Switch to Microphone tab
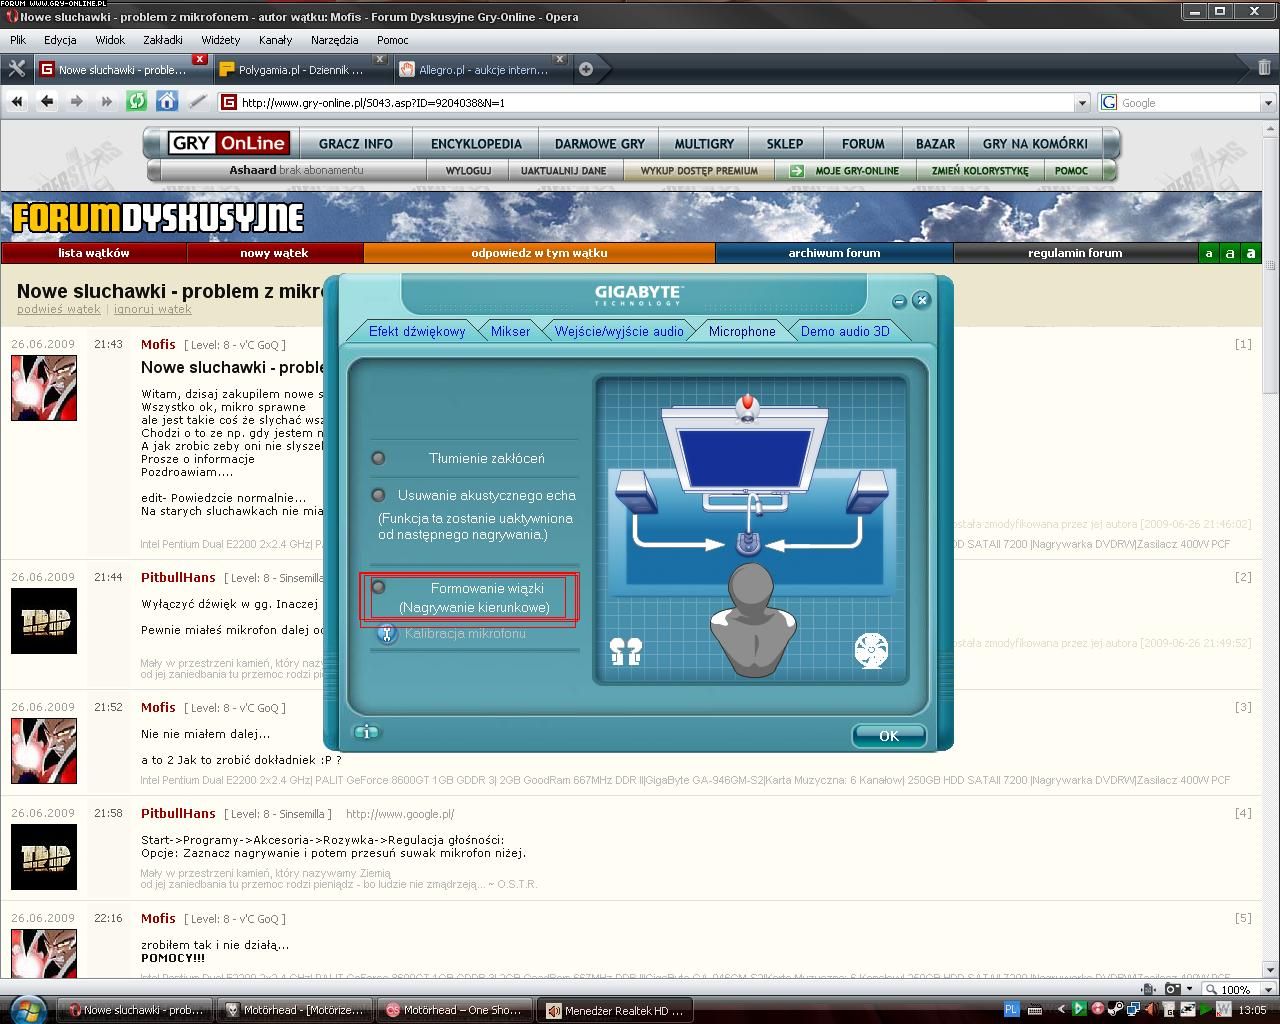 [x=742, y=331]
